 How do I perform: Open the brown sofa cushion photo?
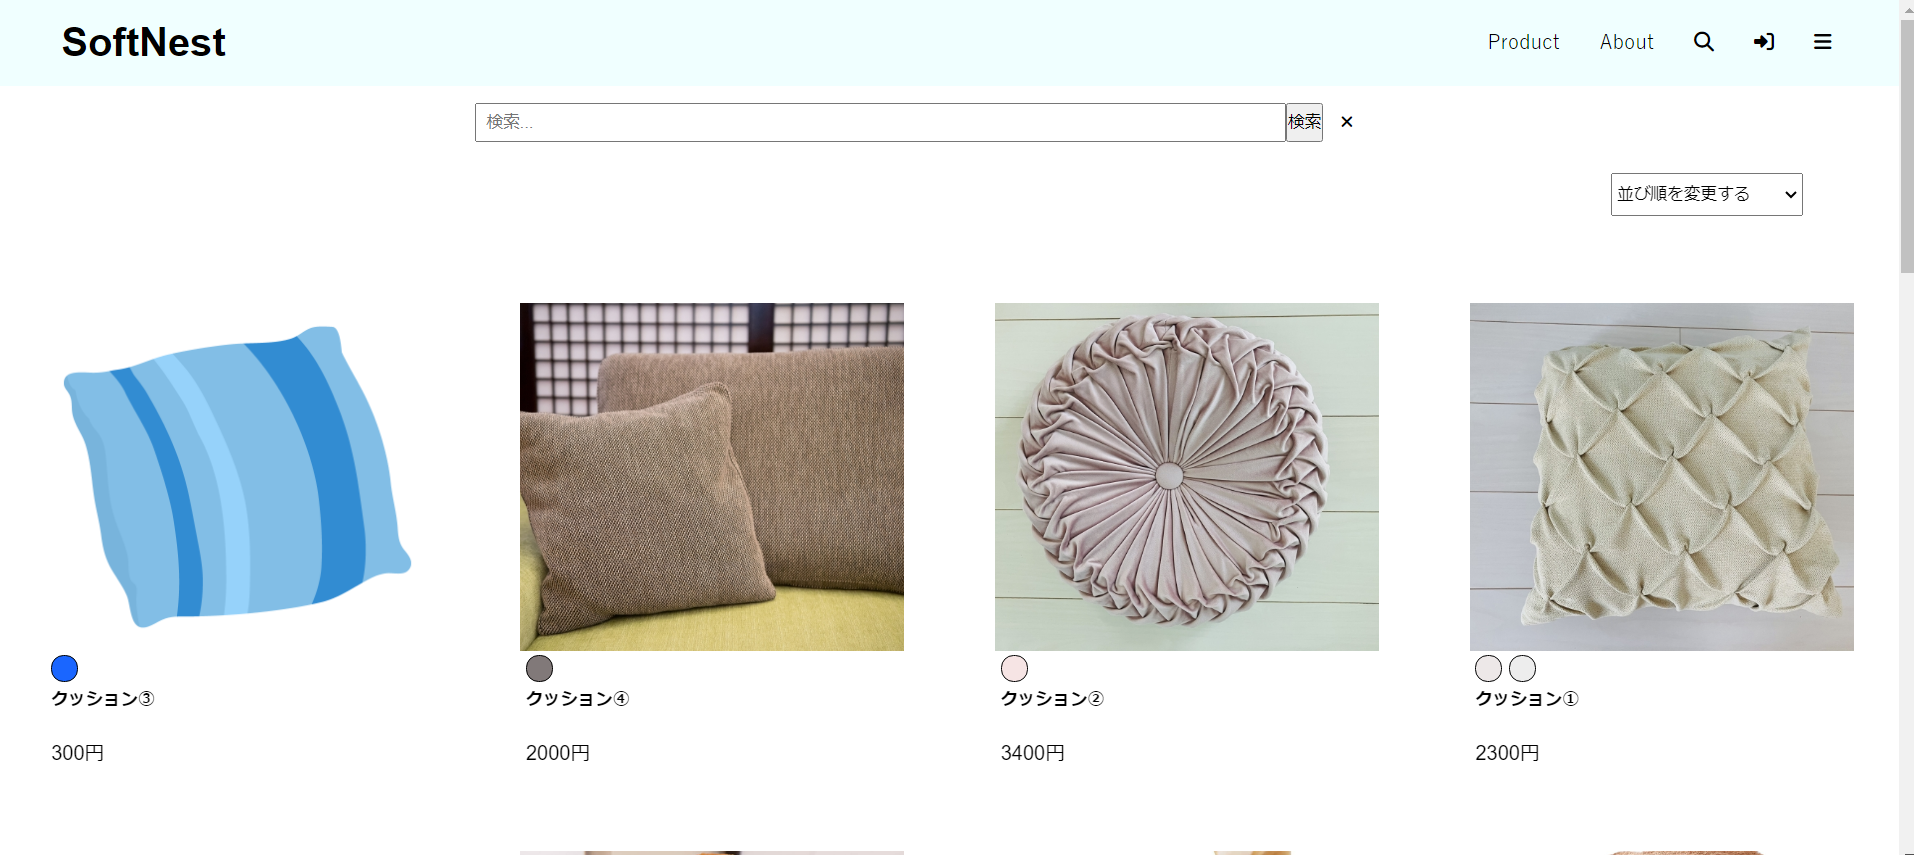pyautogui.click(x=711, y=477)
